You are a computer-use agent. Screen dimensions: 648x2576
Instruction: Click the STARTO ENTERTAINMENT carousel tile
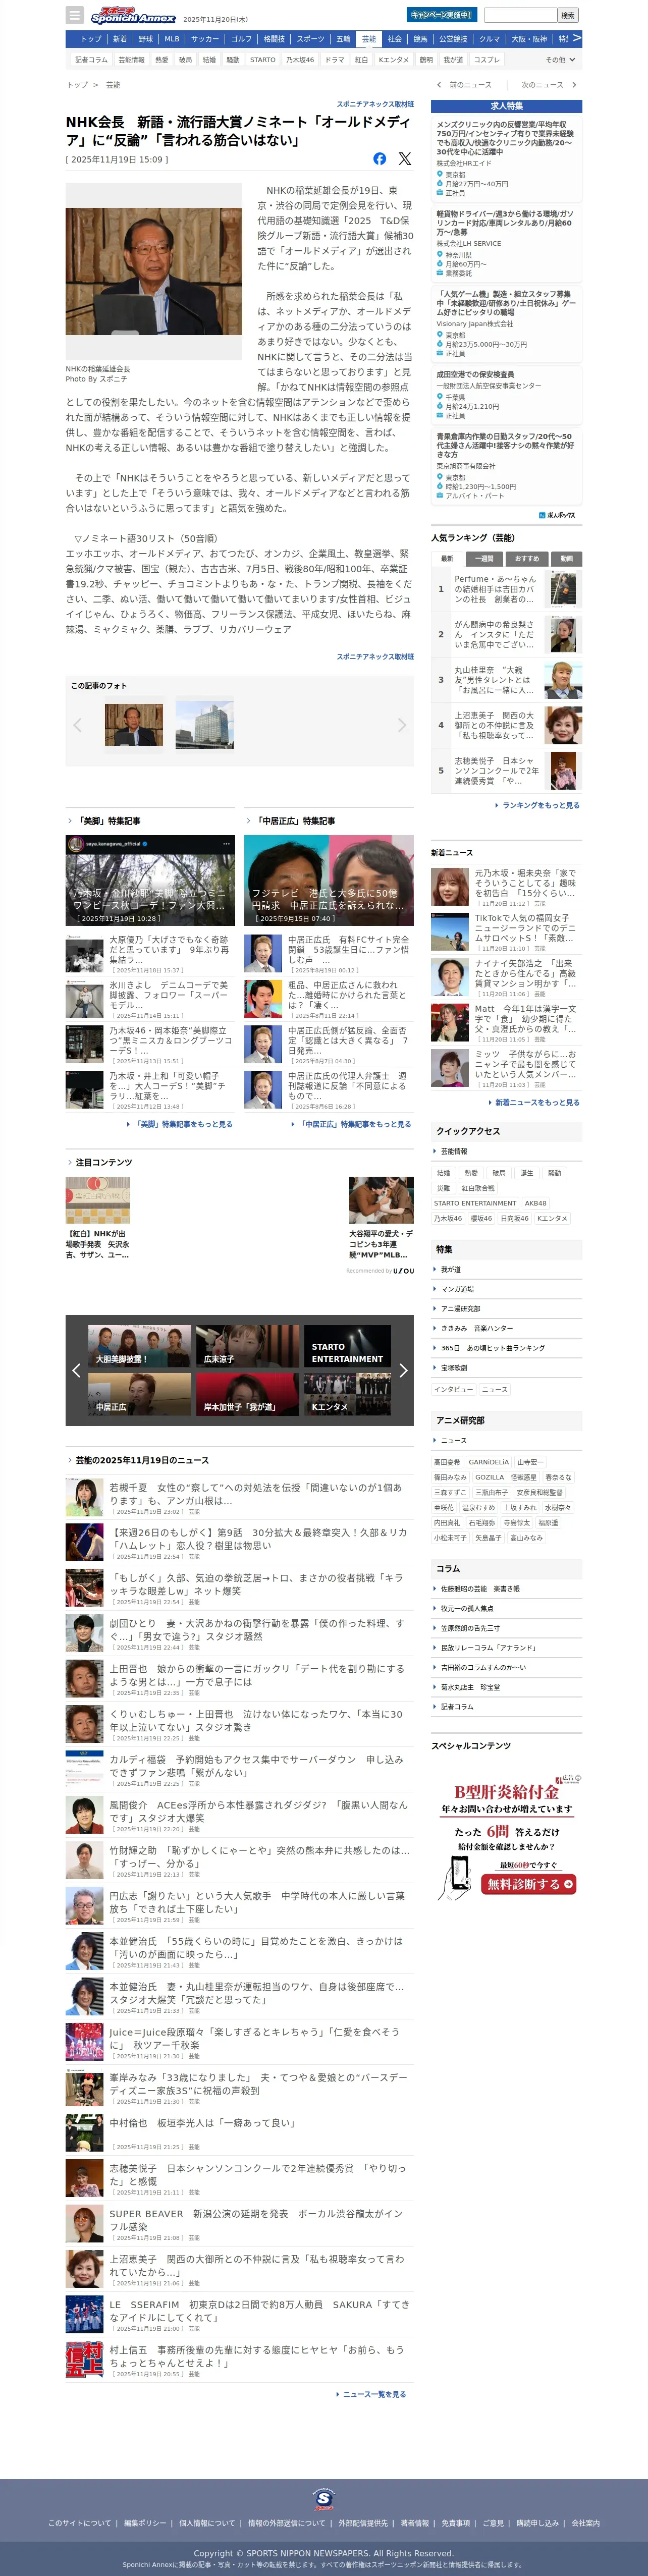pyautogui.click(x=347, y=1347)
